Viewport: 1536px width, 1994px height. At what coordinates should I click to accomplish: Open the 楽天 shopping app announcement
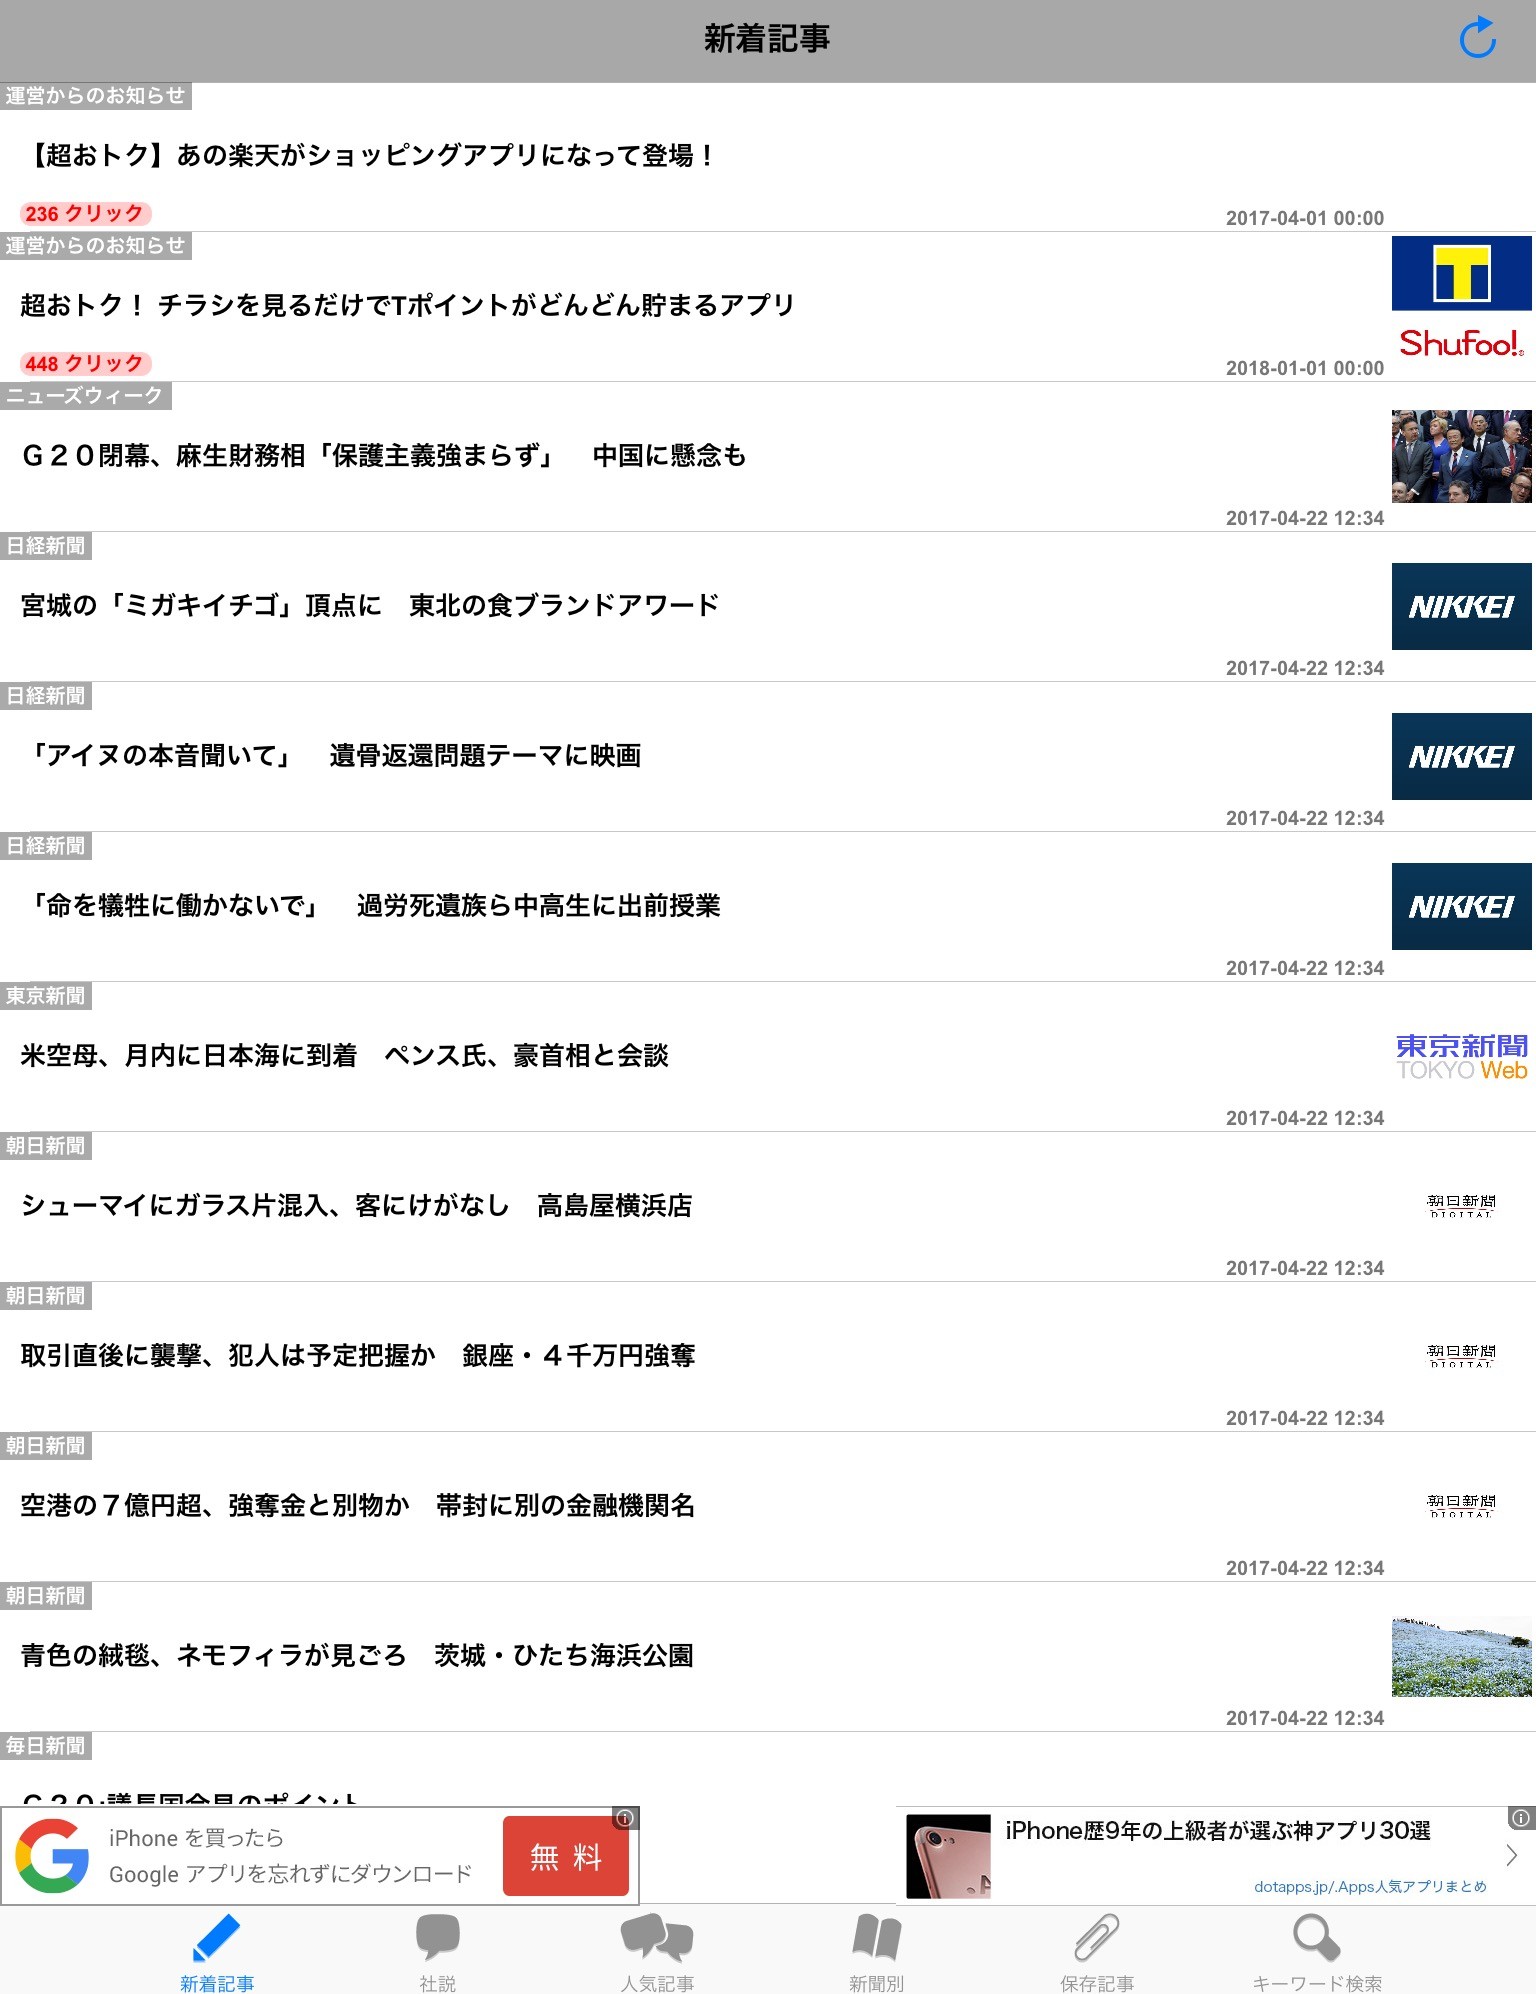(x=368, y=156)
